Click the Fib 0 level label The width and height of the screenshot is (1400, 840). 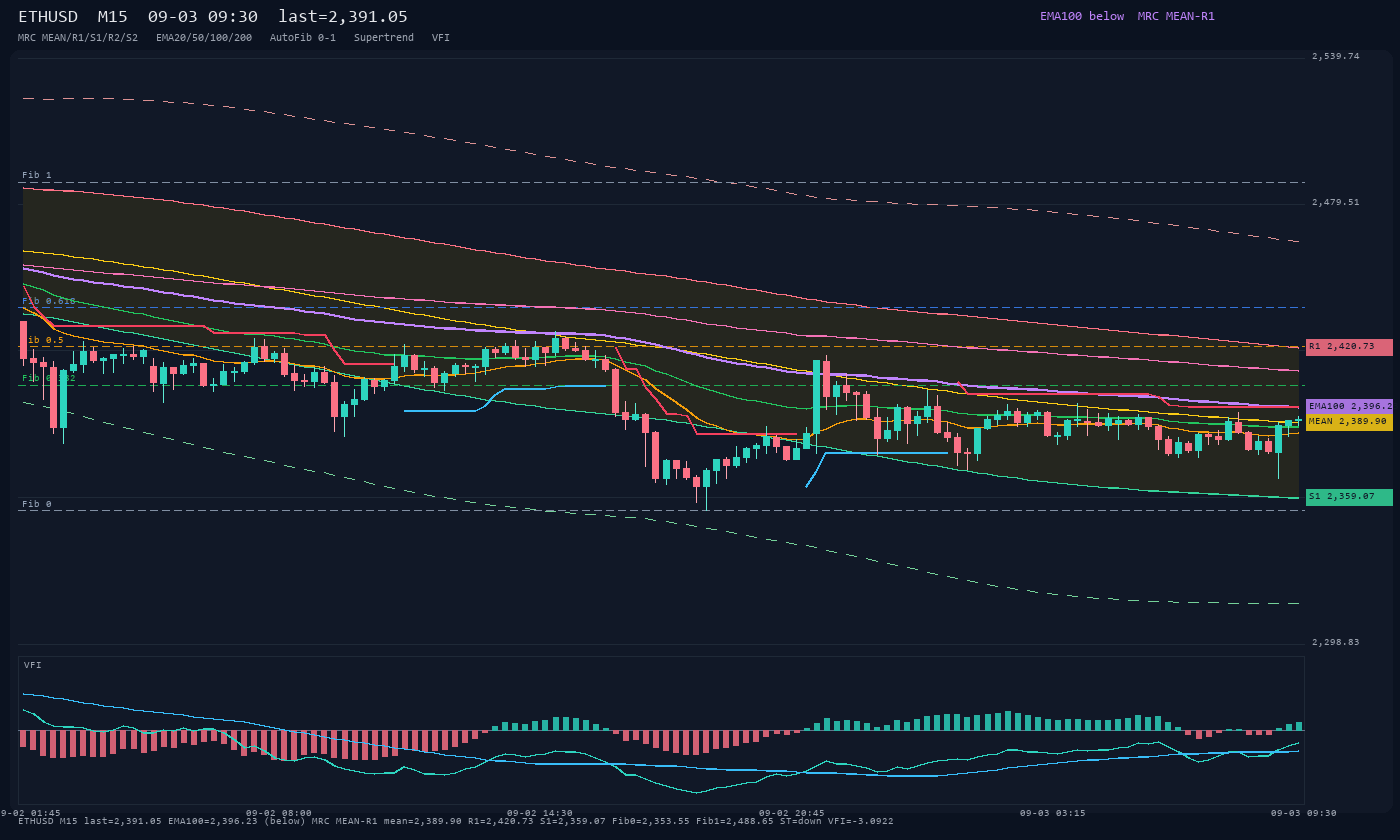coord(37,504)
